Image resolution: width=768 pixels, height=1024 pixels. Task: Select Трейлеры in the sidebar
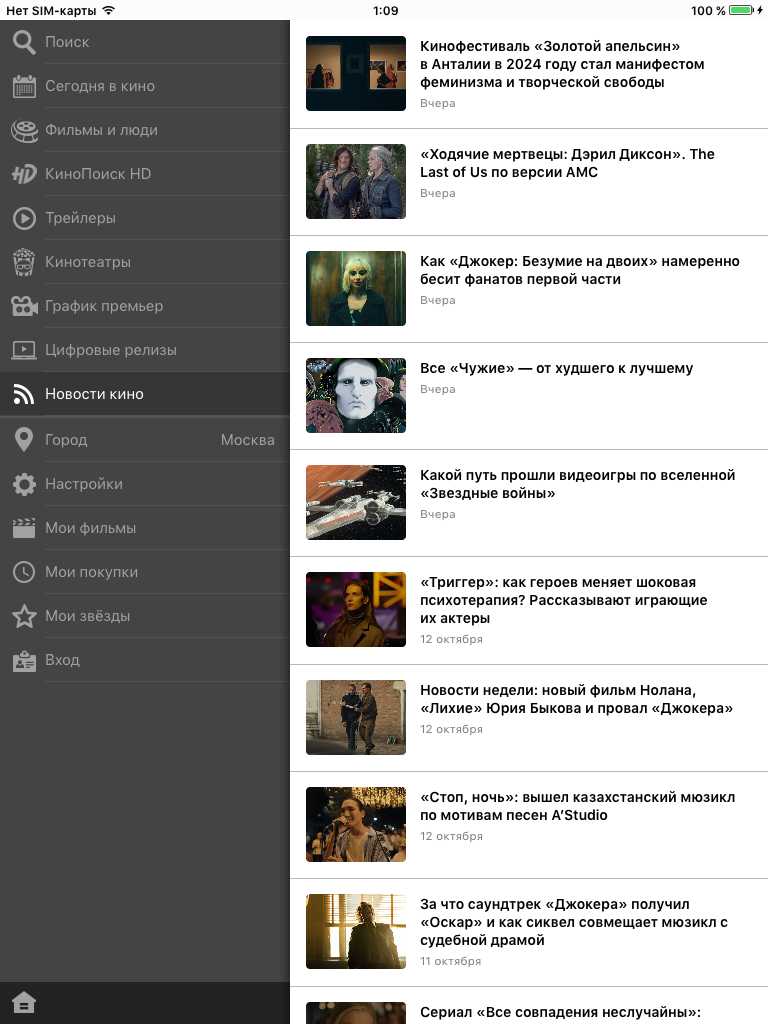coord(145,217)
